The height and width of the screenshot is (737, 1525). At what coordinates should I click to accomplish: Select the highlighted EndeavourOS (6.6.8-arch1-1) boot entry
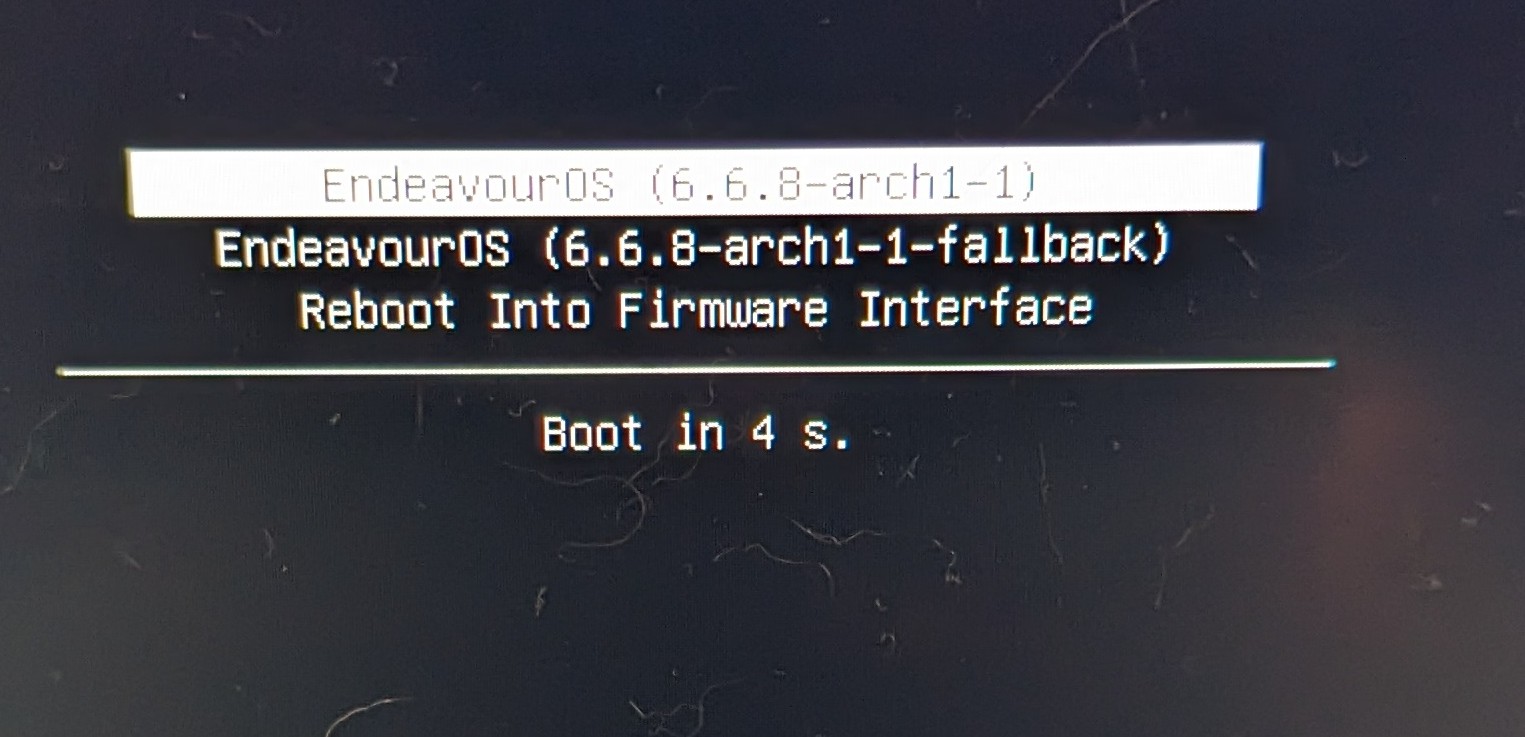pyautogui.click(x=694, y=180)
